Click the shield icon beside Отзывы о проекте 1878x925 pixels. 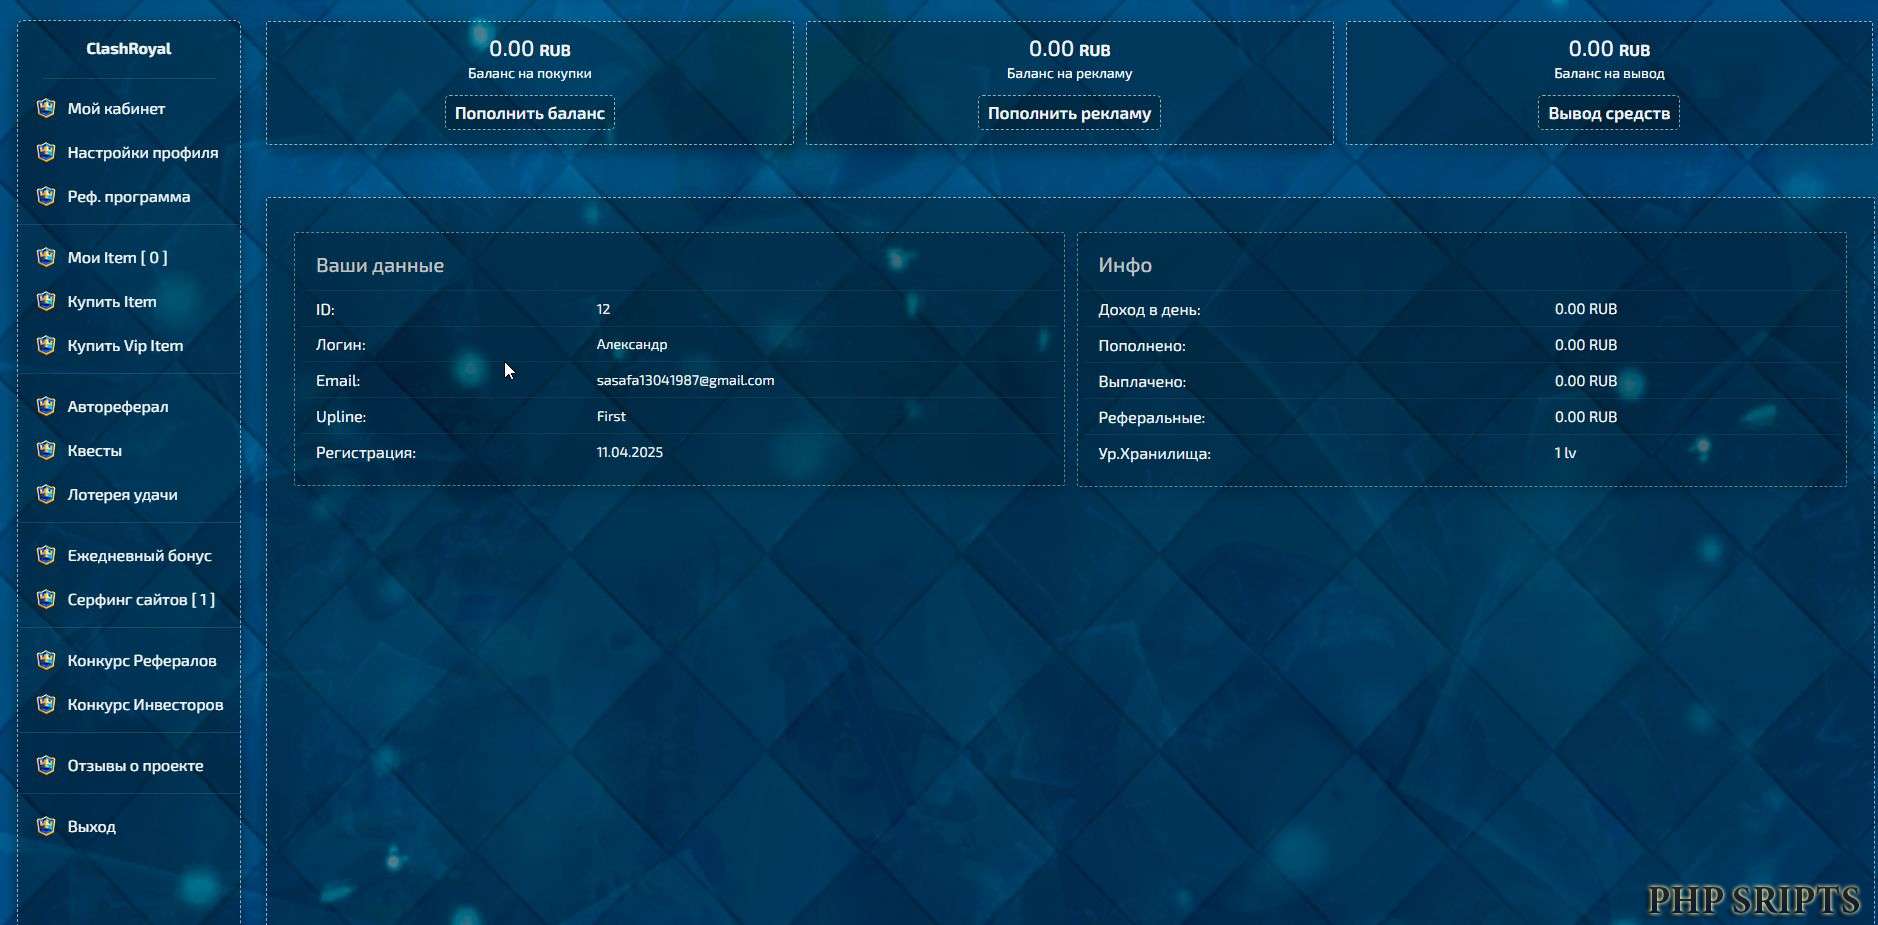pos(46,765)
